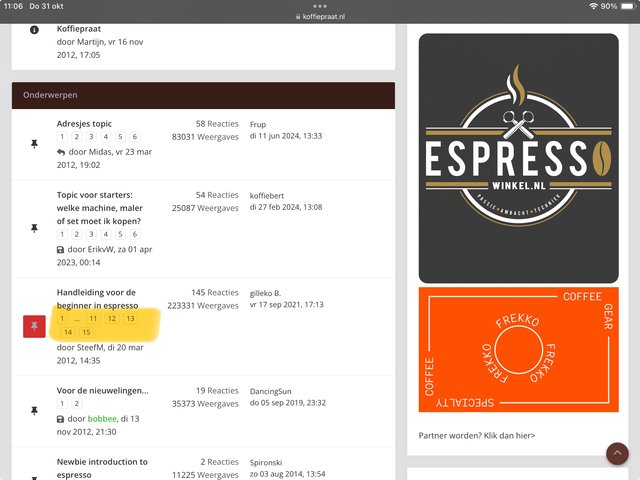Click '223331 Weergaves' count
Screen dimensions: 640x480
203,306
